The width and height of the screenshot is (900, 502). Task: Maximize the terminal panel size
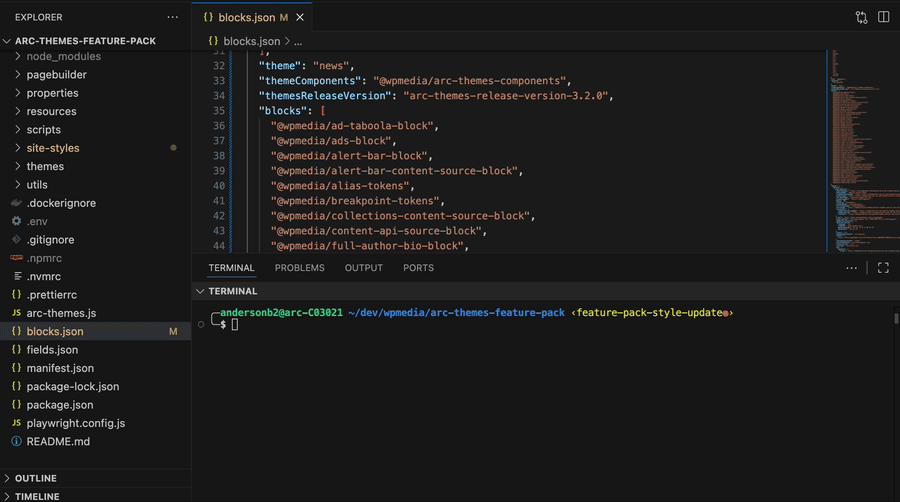click(883, 268)
